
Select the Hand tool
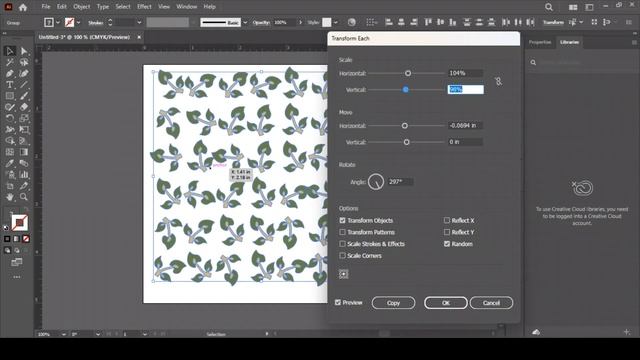10,197
